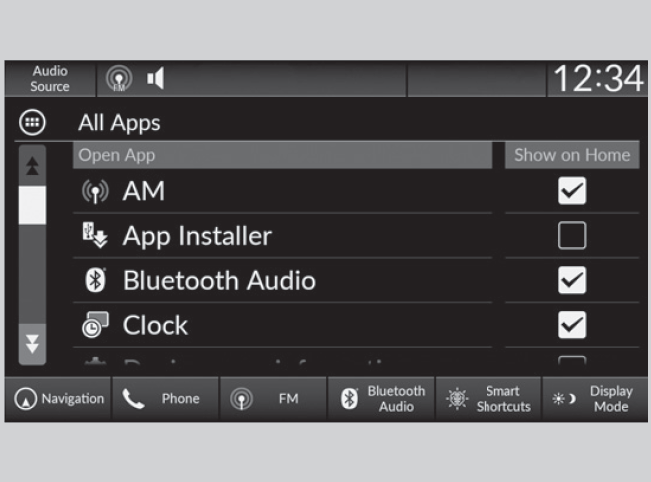This screenshot has width=651, height=482.
Task: Switch to Phone in the bottom bar
Action: point(165,399)
